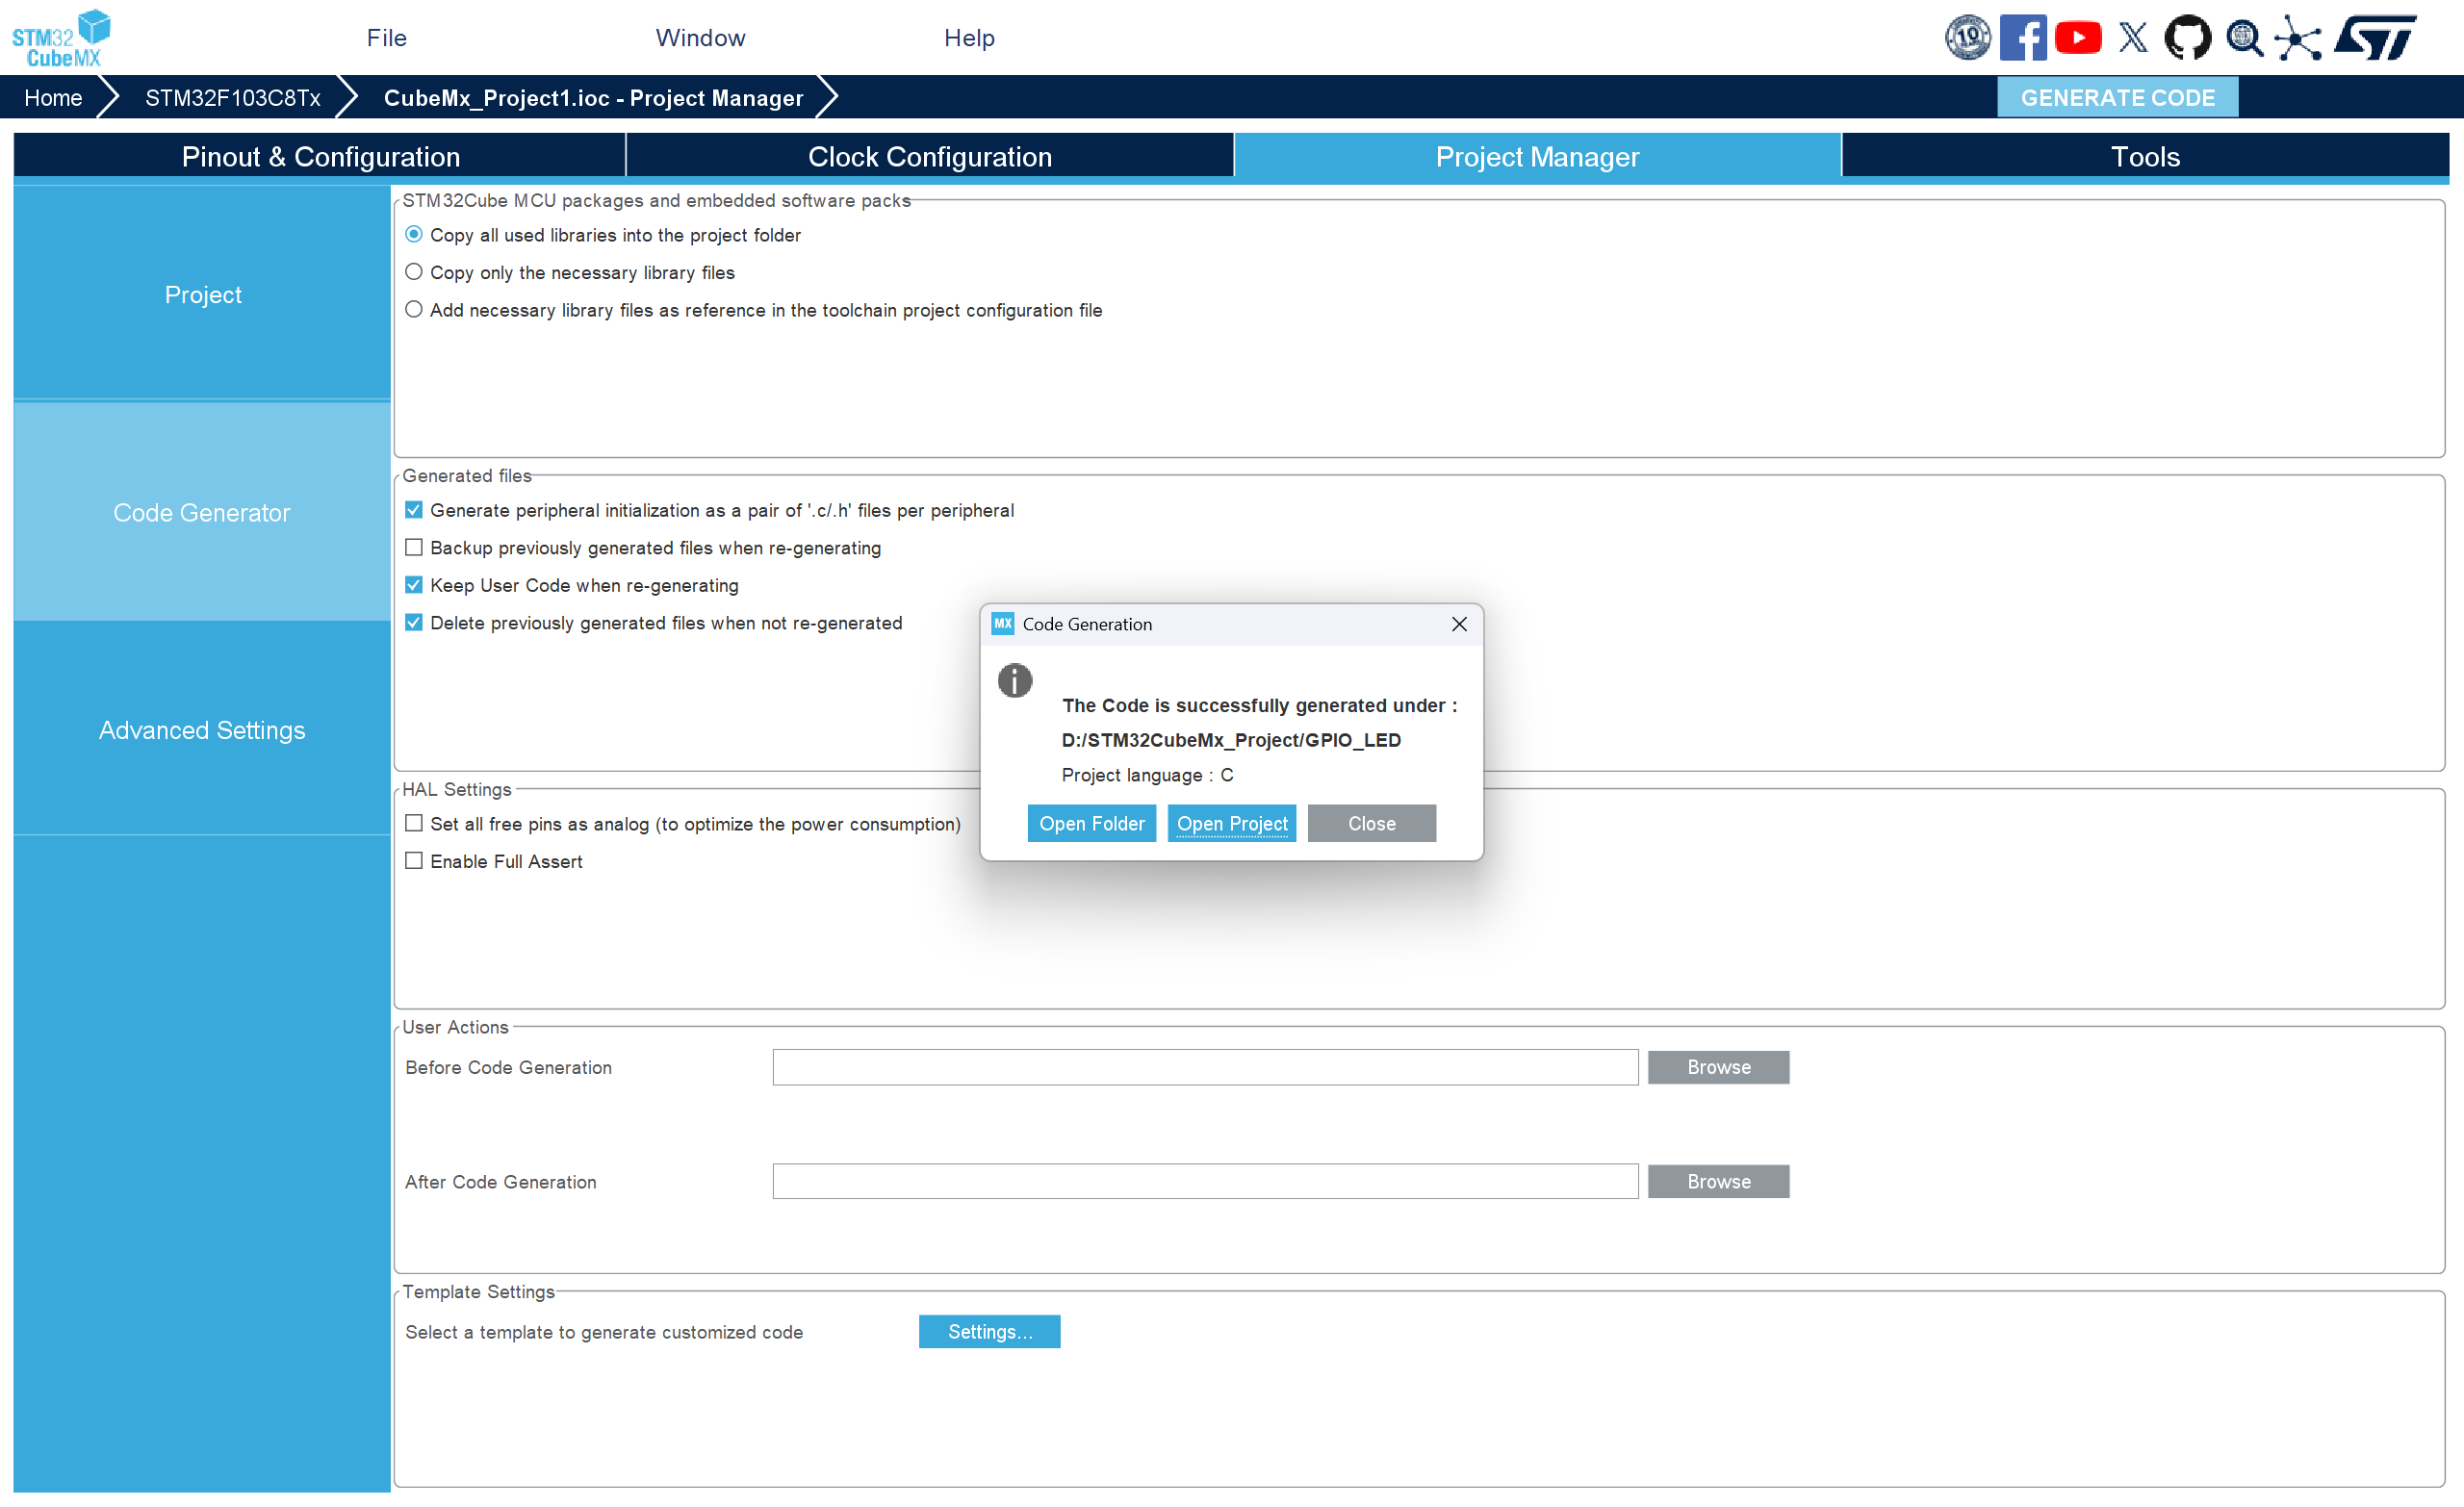Click the MX icon in dialog title bar
2464x1507 pixels.
point(1002,624)
